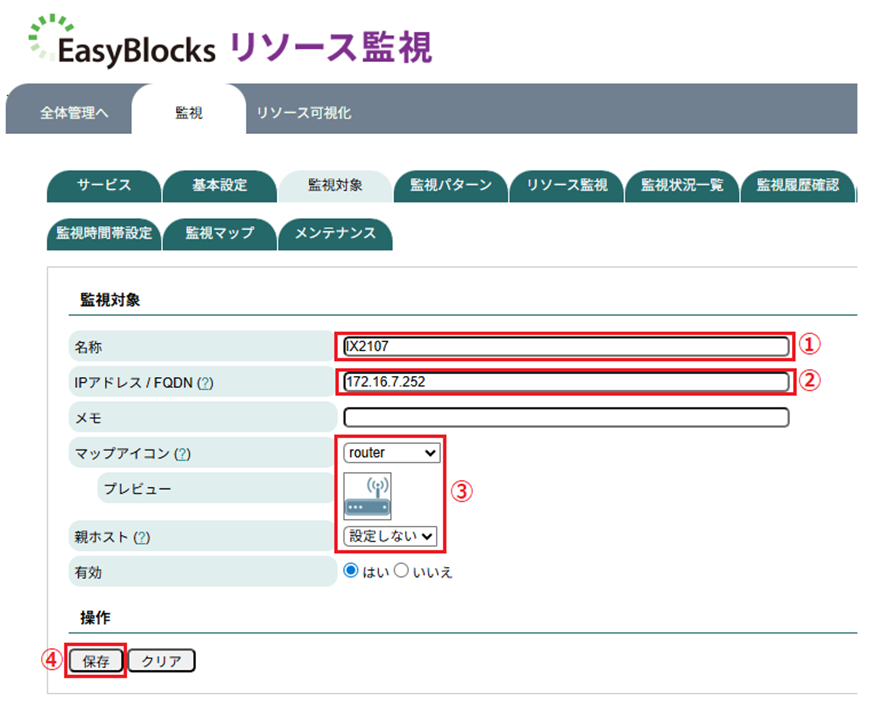The height and width of the screenshot is (701, 886).
Task: Open the サービス tab
Action: point(104,186)
